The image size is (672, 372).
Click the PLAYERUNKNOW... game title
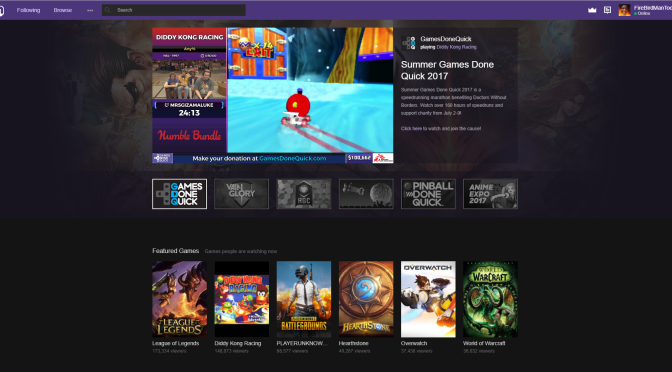point(302,343)
